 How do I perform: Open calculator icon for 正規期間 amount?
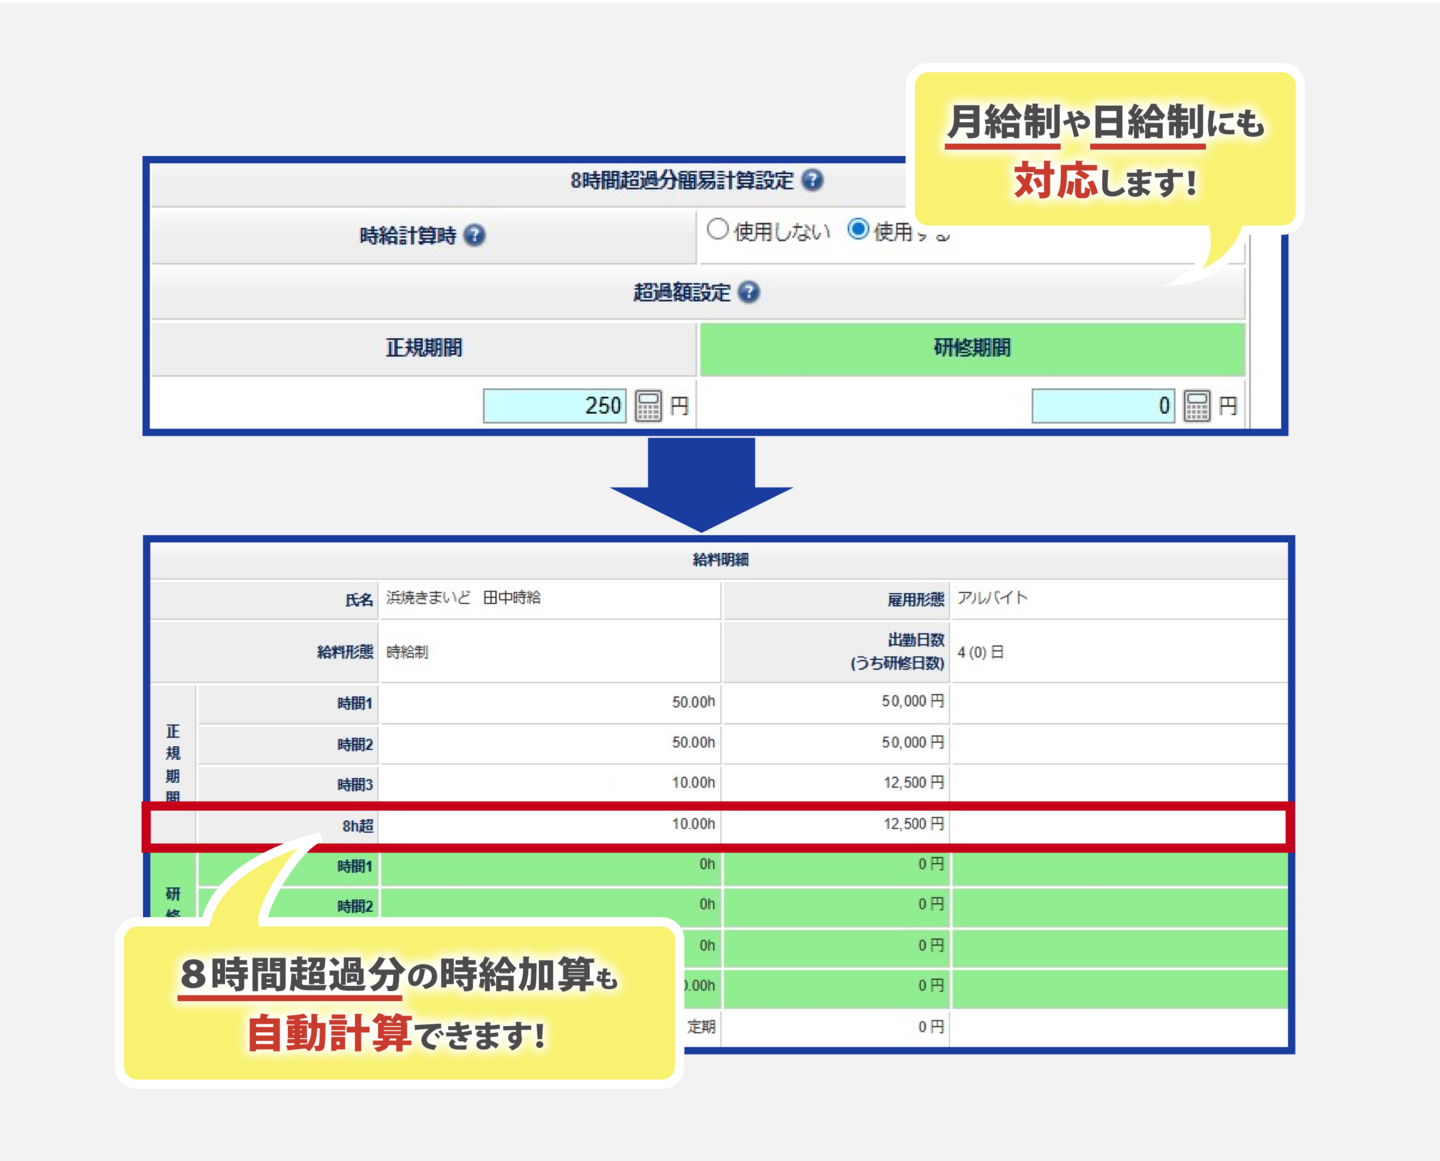coord(648,406)
